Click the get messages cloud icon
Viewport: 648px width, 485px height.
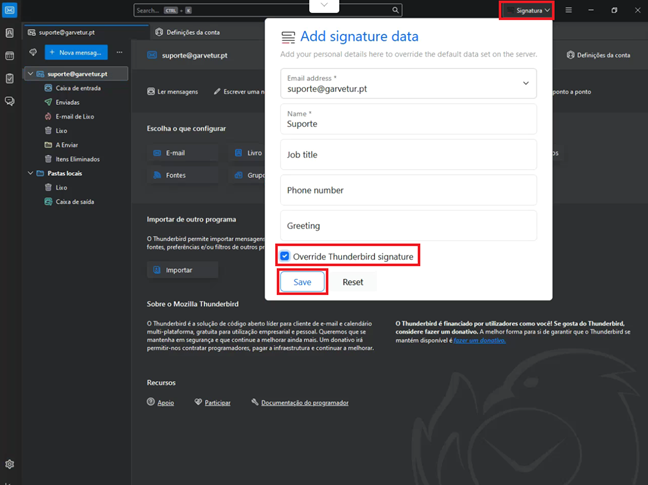[33, 52]
